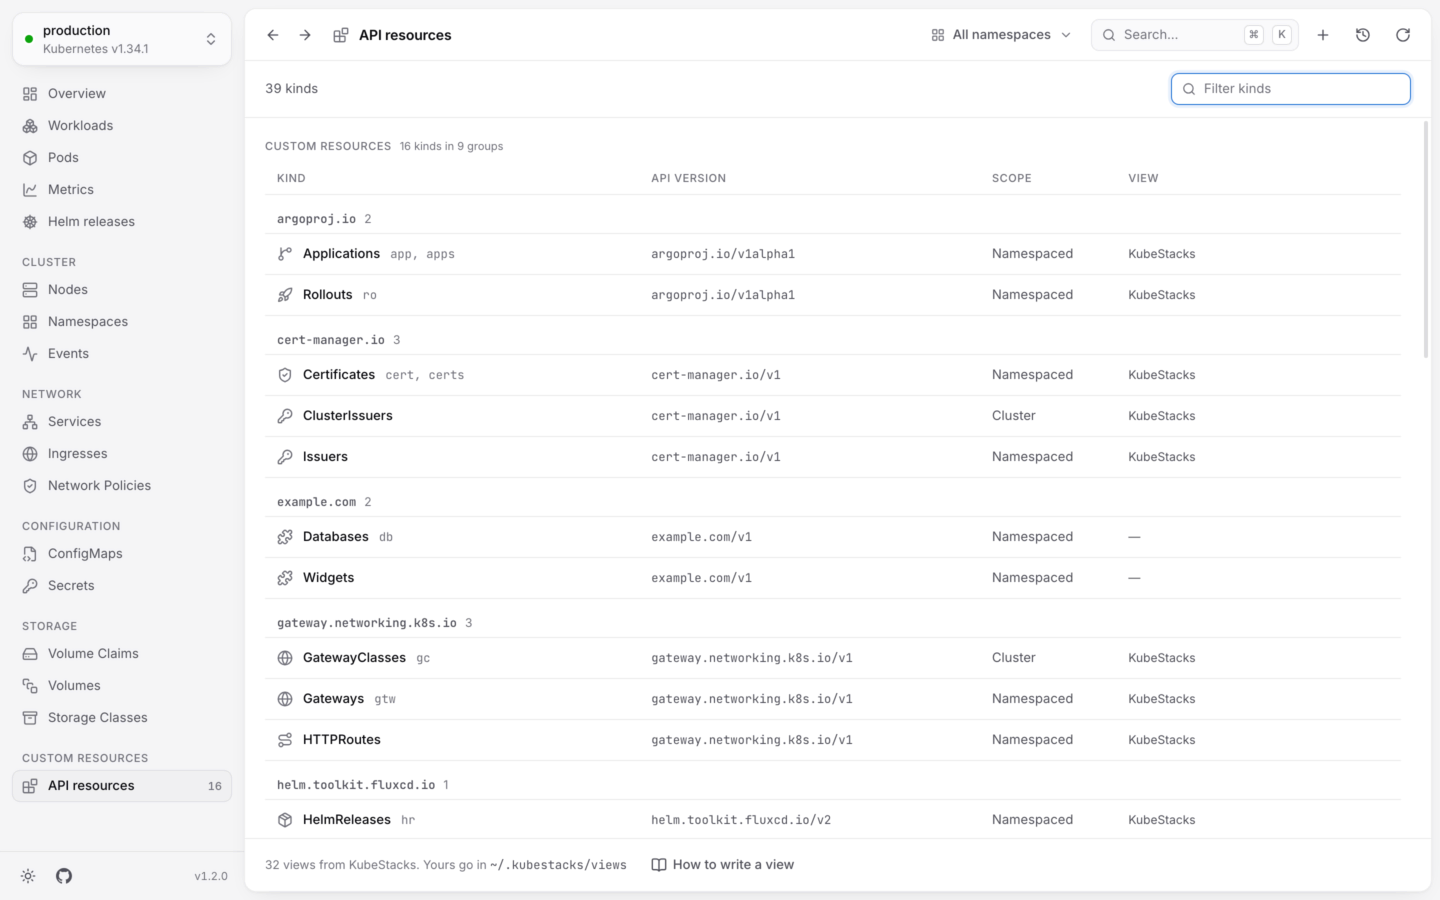Open the GitHub icon link
Image resolution: width=1440 pixels, height=900 pixels.
click(x=64, y=876)
